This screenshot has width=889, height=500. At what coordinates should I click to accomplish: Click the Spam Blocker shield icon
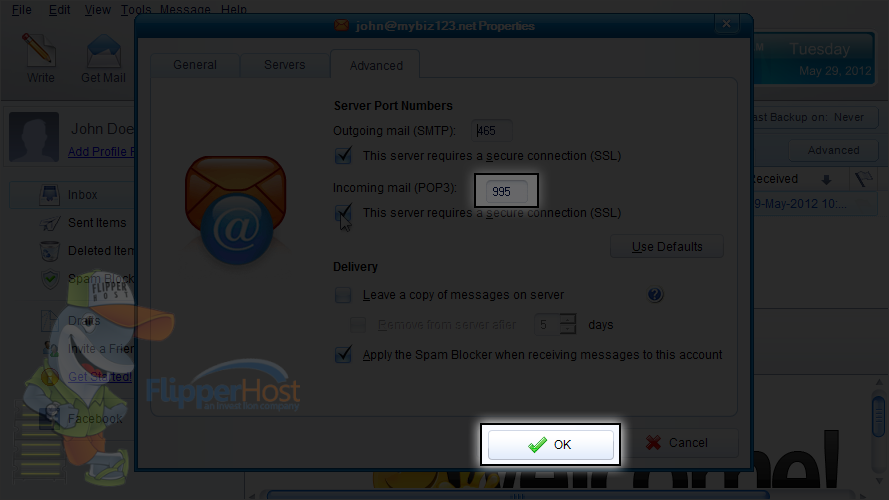(50, 278)
